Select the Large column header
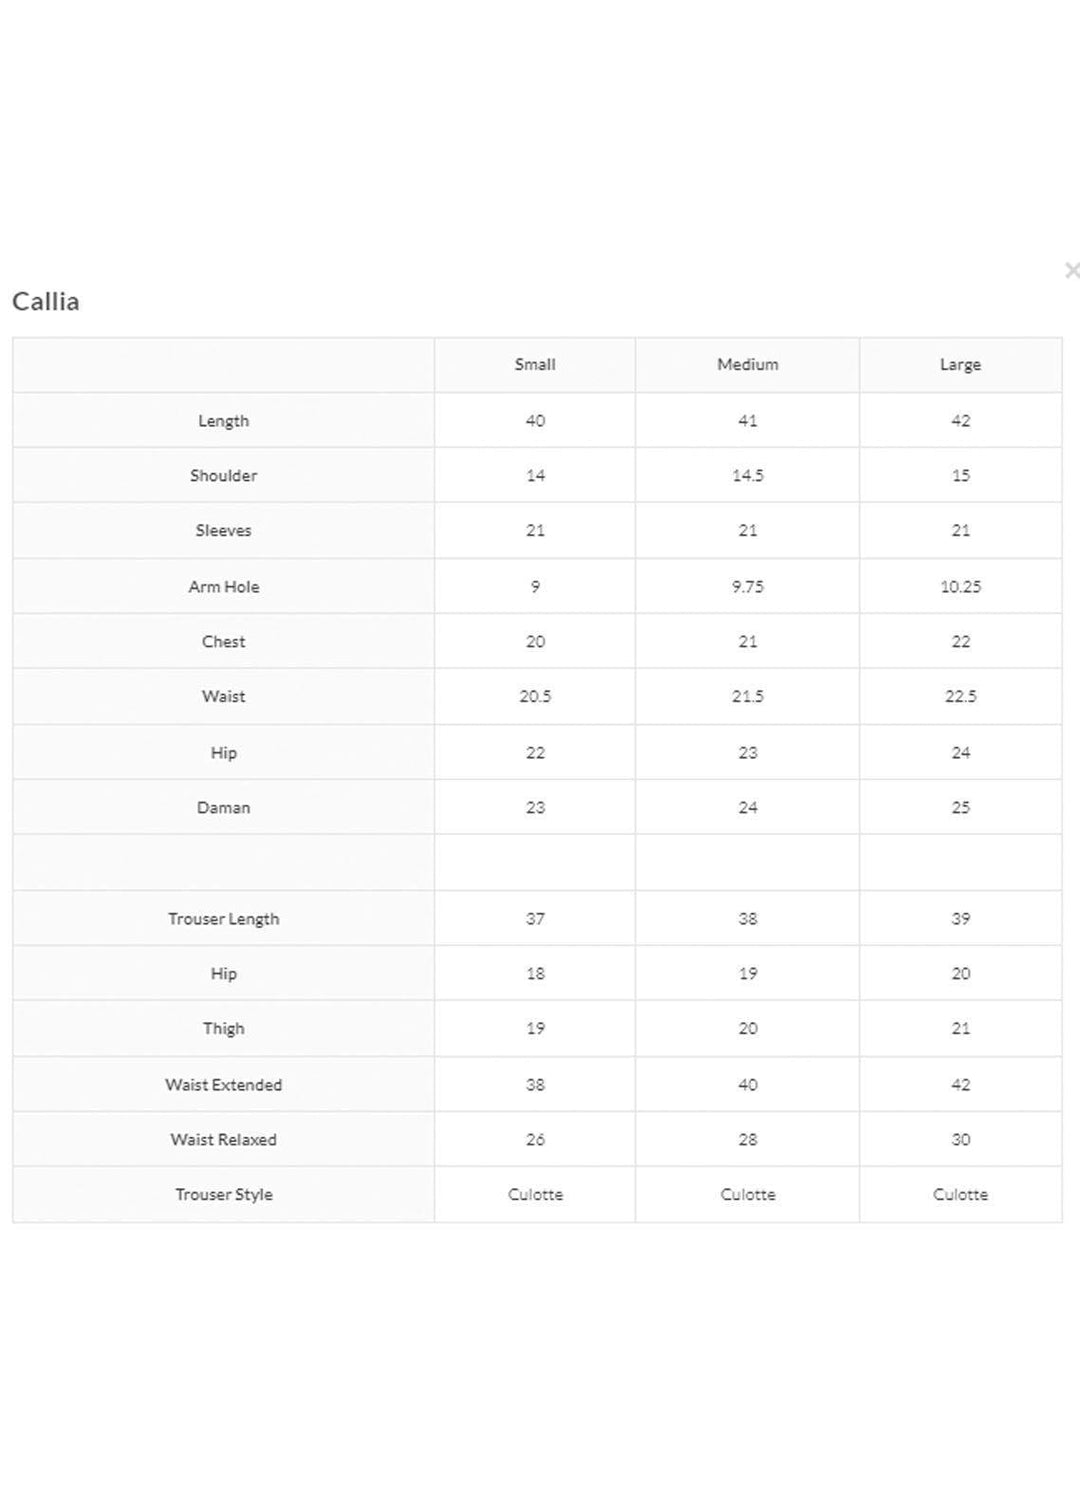This screenshot has width=1080, height=1503. coord(960,365)
